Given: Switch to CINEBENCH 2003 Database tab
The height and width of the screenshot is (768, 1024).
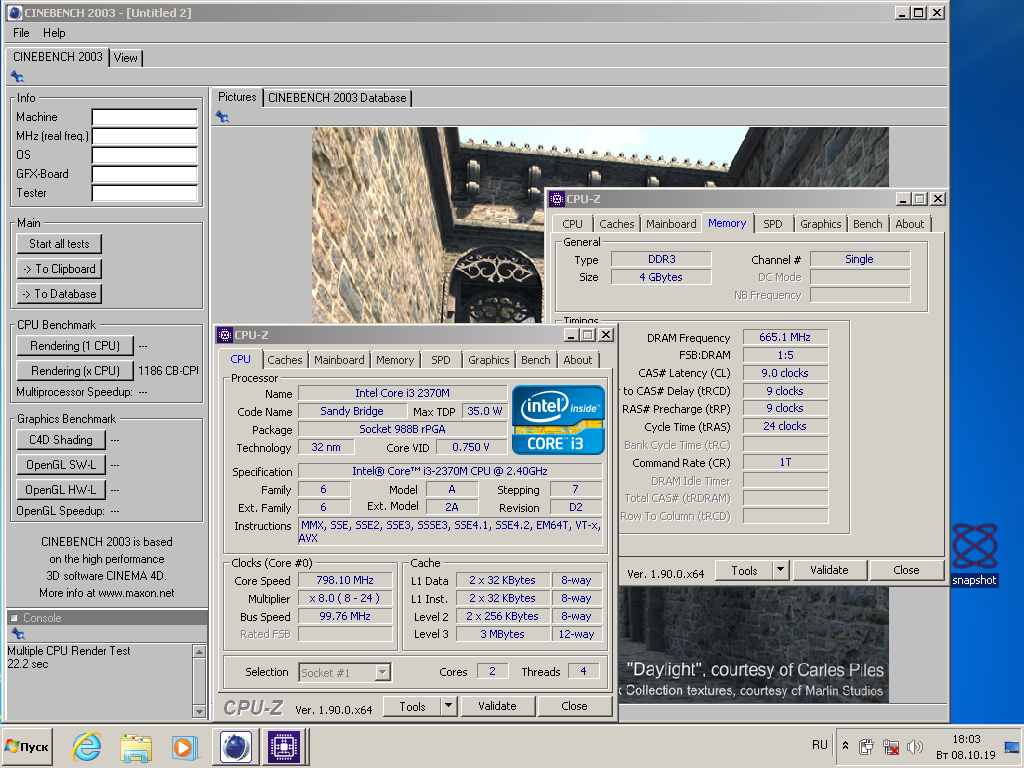Looking at the screenshot, I should coord(337,98).
